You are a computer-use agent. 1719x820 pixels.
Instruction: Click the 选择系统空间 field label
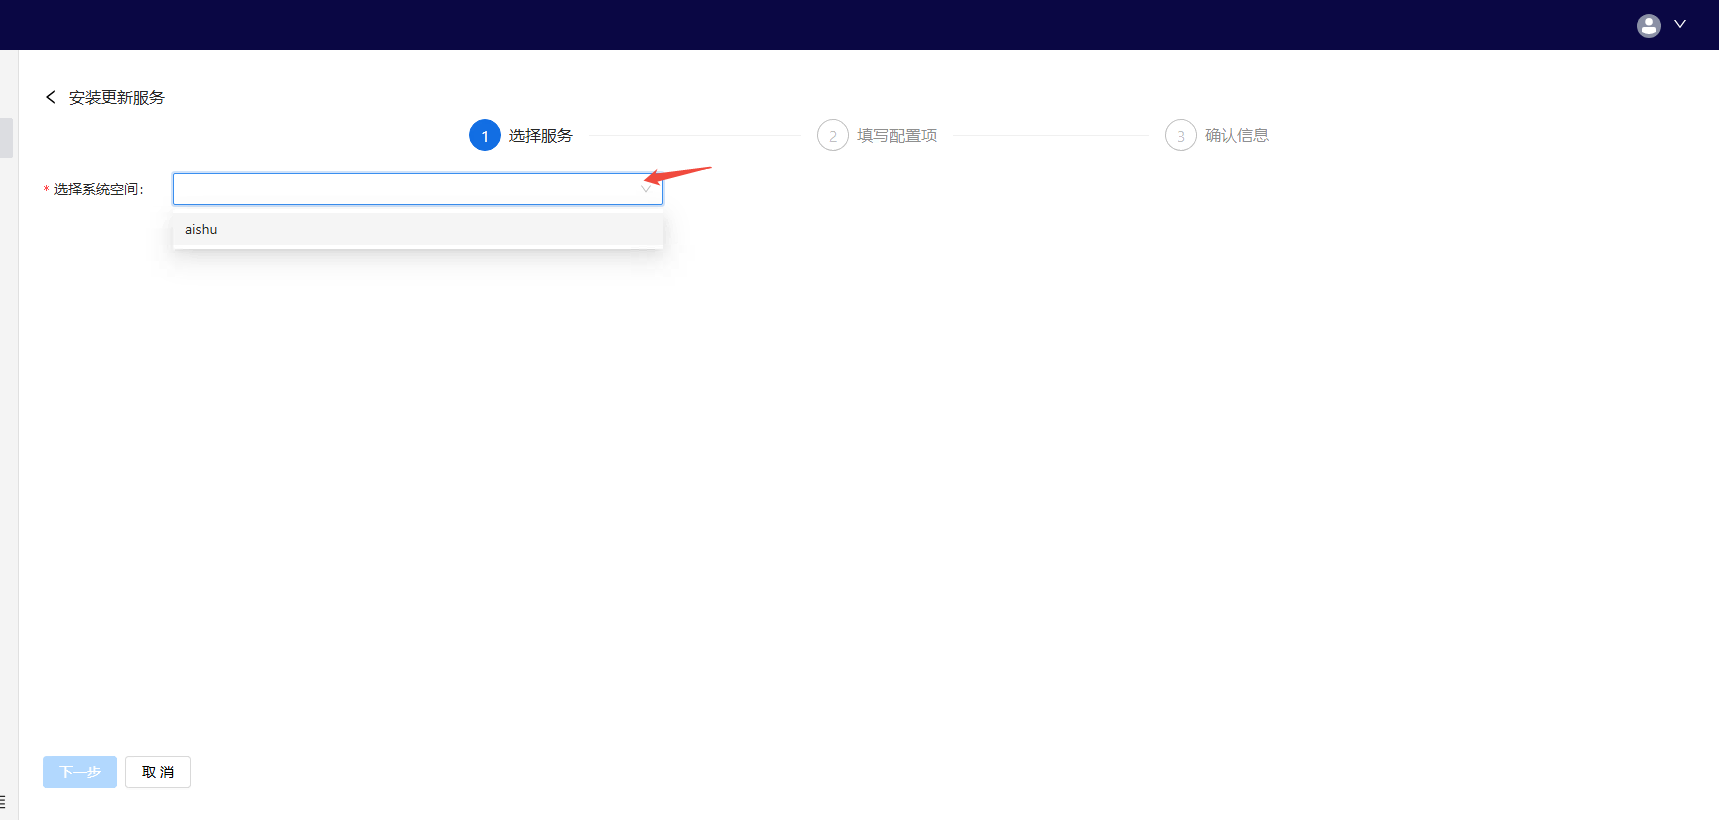point(98,190)
